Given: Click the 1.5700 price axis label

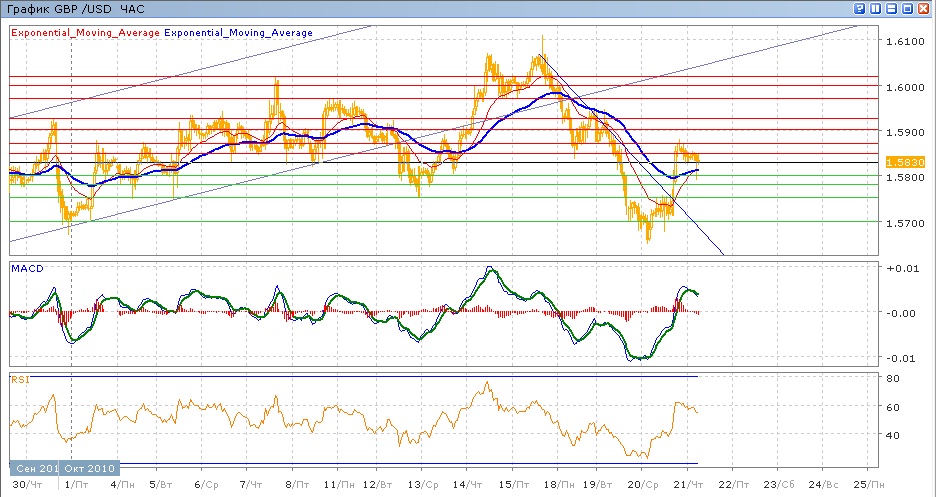Looking at the screenshot, I should point(904,223).
